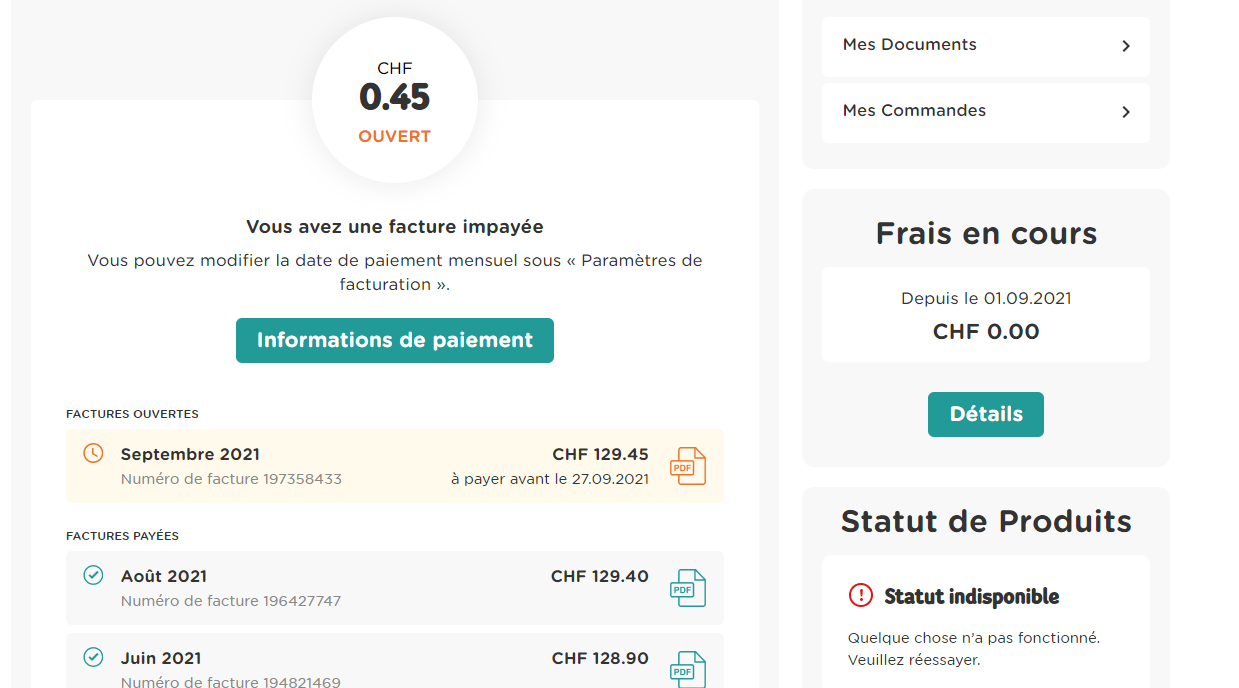Download the Août 2021 invoice PDF
Viewport: 1239px width, 688px height.
[688, 588]
